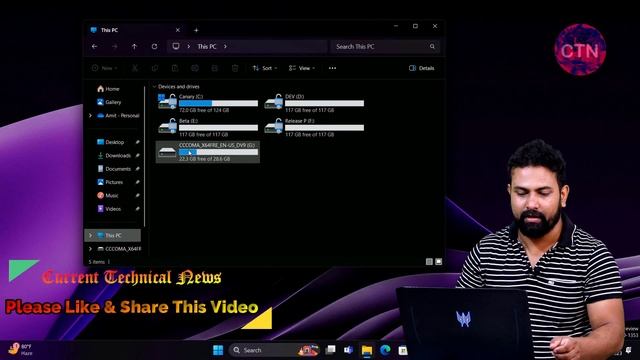The height and width of the screenshot is (360, 640).
Task: Click Beta (E:) storage usage bar
Action: [x=218, y=128]
